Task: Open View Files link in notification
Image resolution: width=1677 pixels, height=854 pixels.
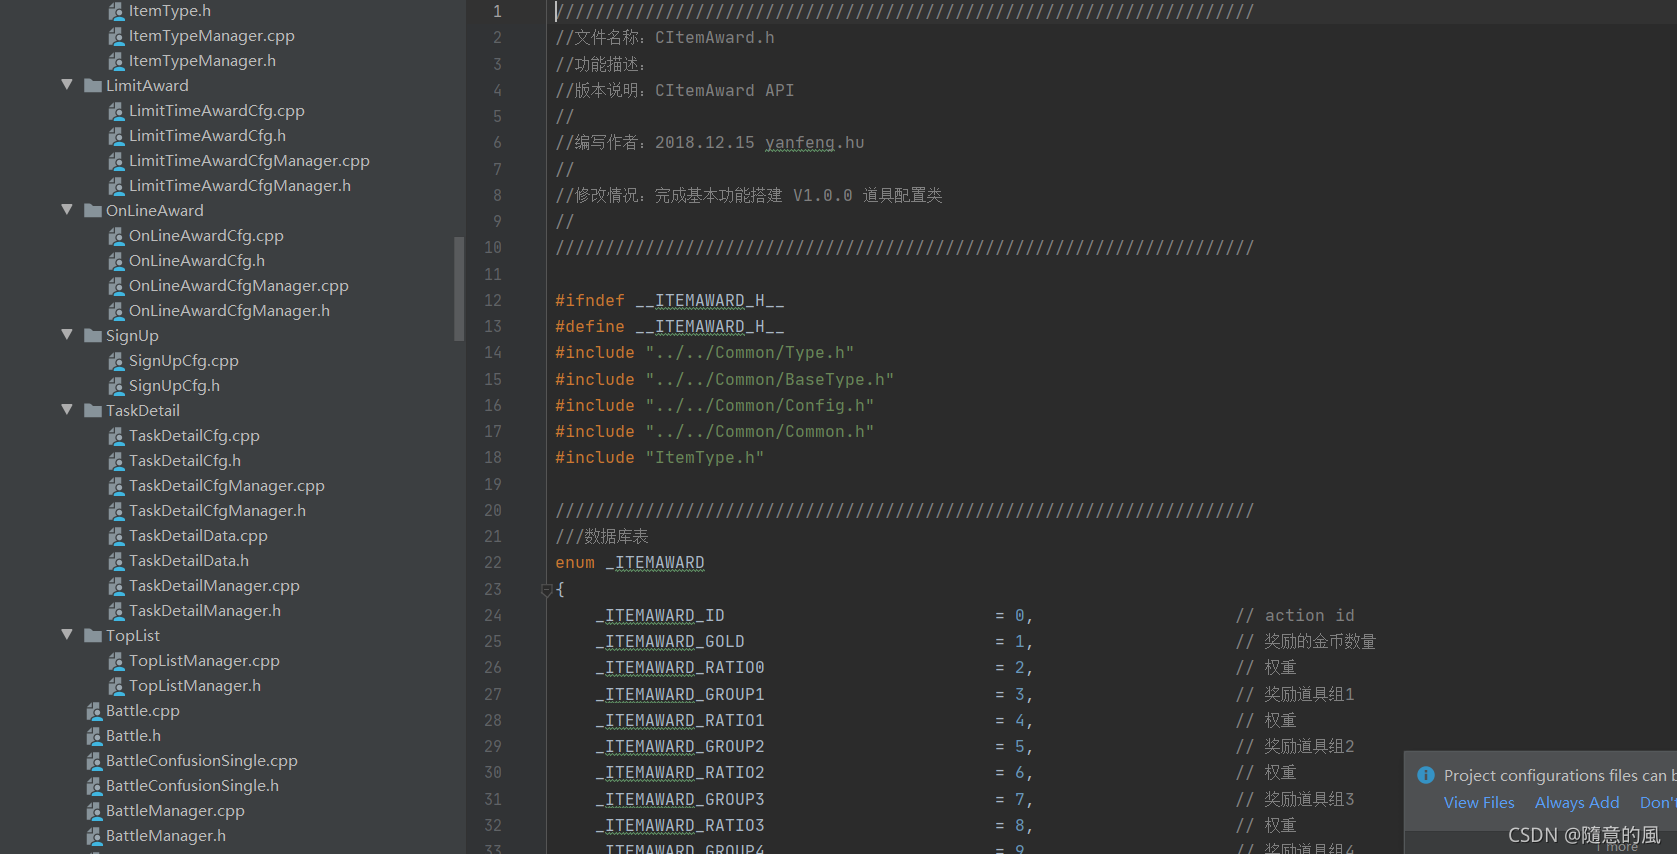Action: tap(1479, 802)
